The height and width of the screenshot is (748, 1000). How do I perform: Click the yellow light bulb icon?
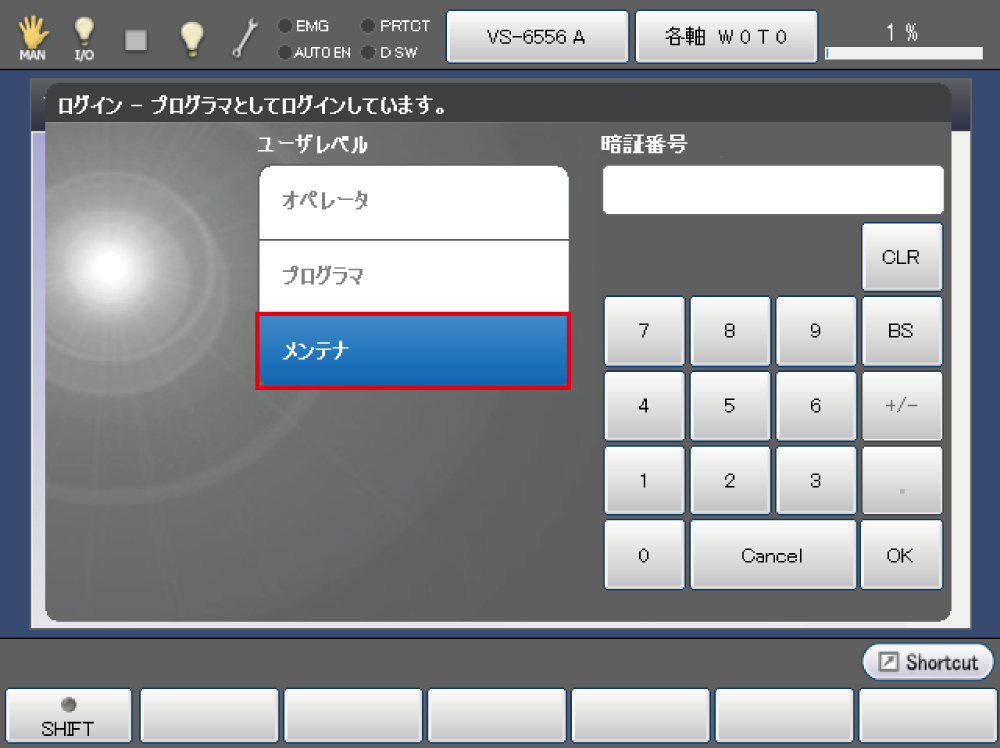click(191, 38)
